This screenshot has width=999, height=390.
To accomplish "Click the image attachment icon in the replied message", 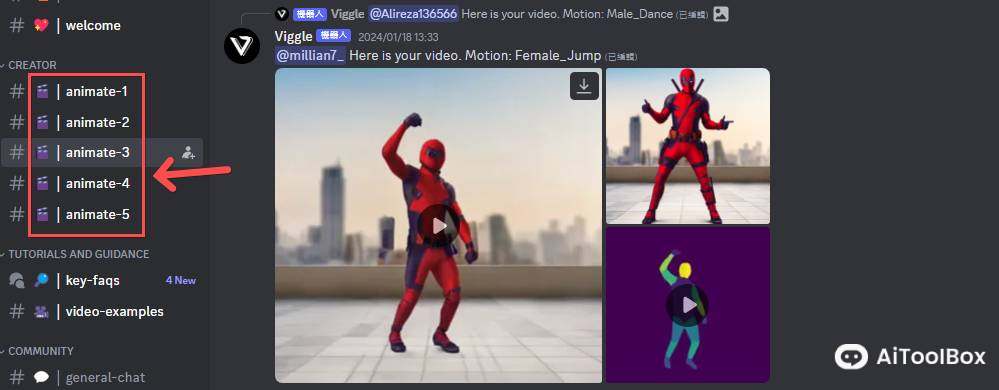I will [x=721, y=13].
